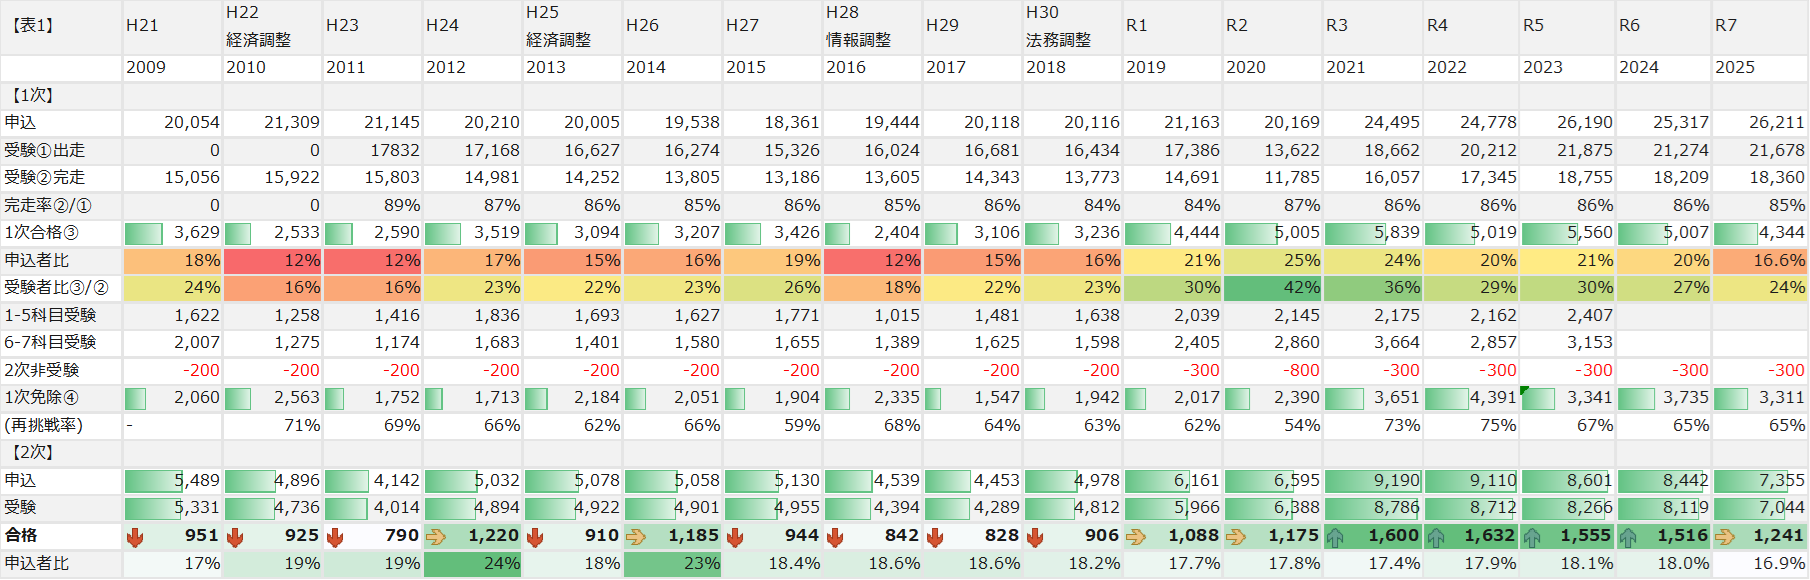Click the red down arrow in H21 合格 cell

pos(135,537)
